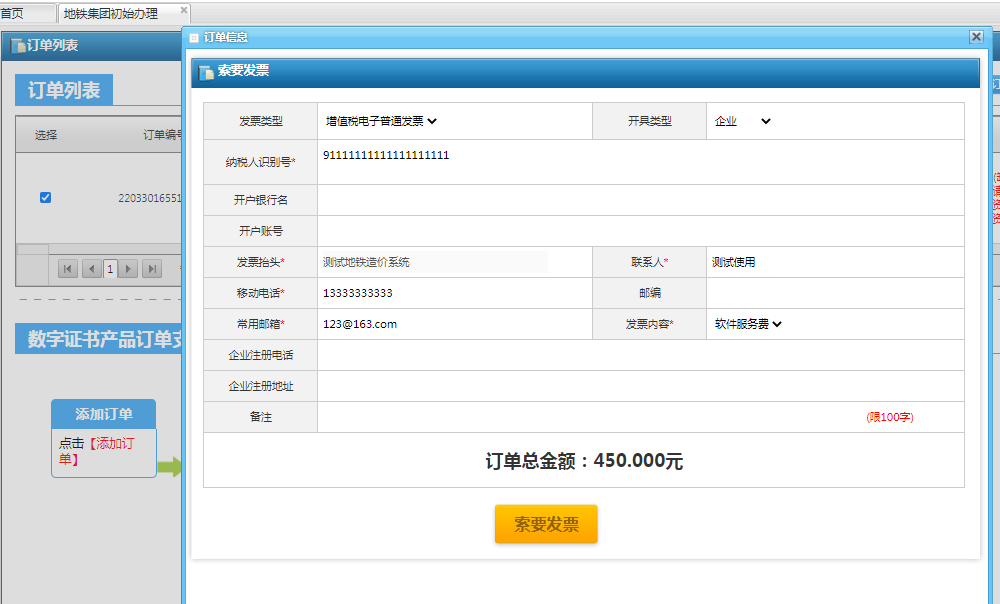Jump to last page of order list
1000x604 pixels.
pyautogui.click(x=152, y=268)
